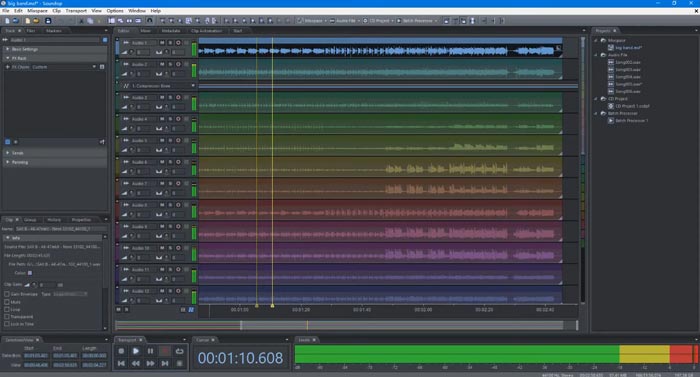Click the Fast Forward transport button

150,364
